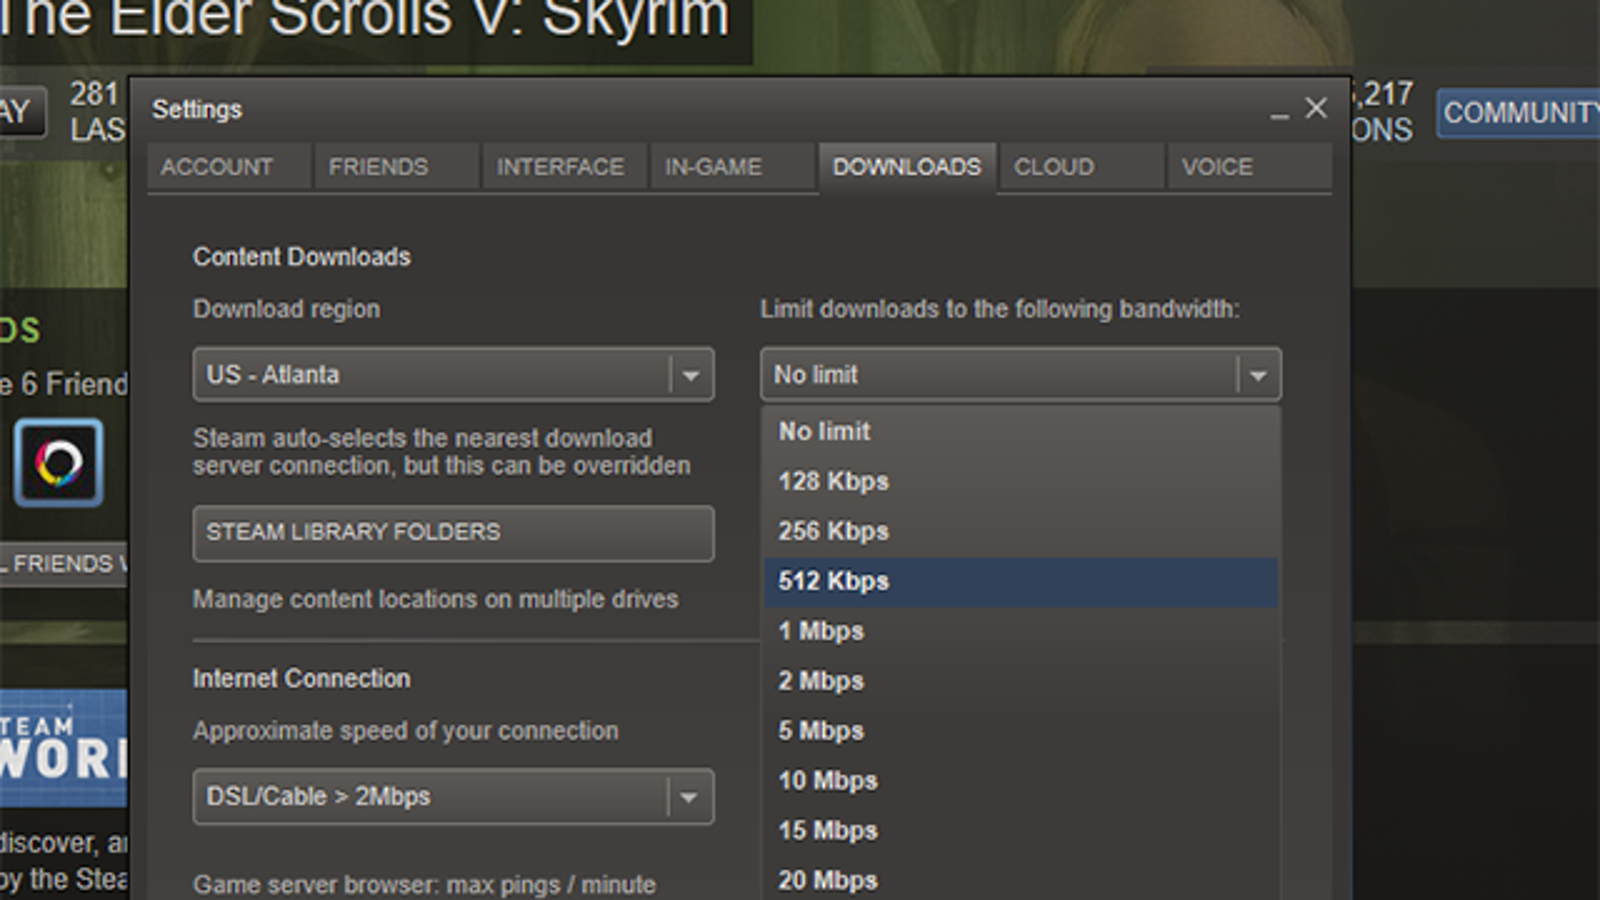Open Community hub button behind Settings
Viewport: 1600px width, 900px height.
tap(1519, 113)
